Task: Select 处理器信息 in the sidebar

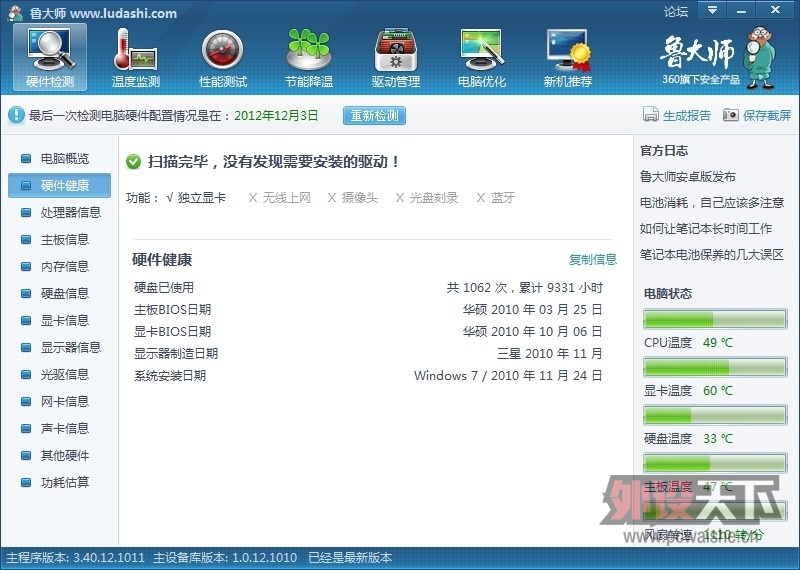Action: point(70,212)
